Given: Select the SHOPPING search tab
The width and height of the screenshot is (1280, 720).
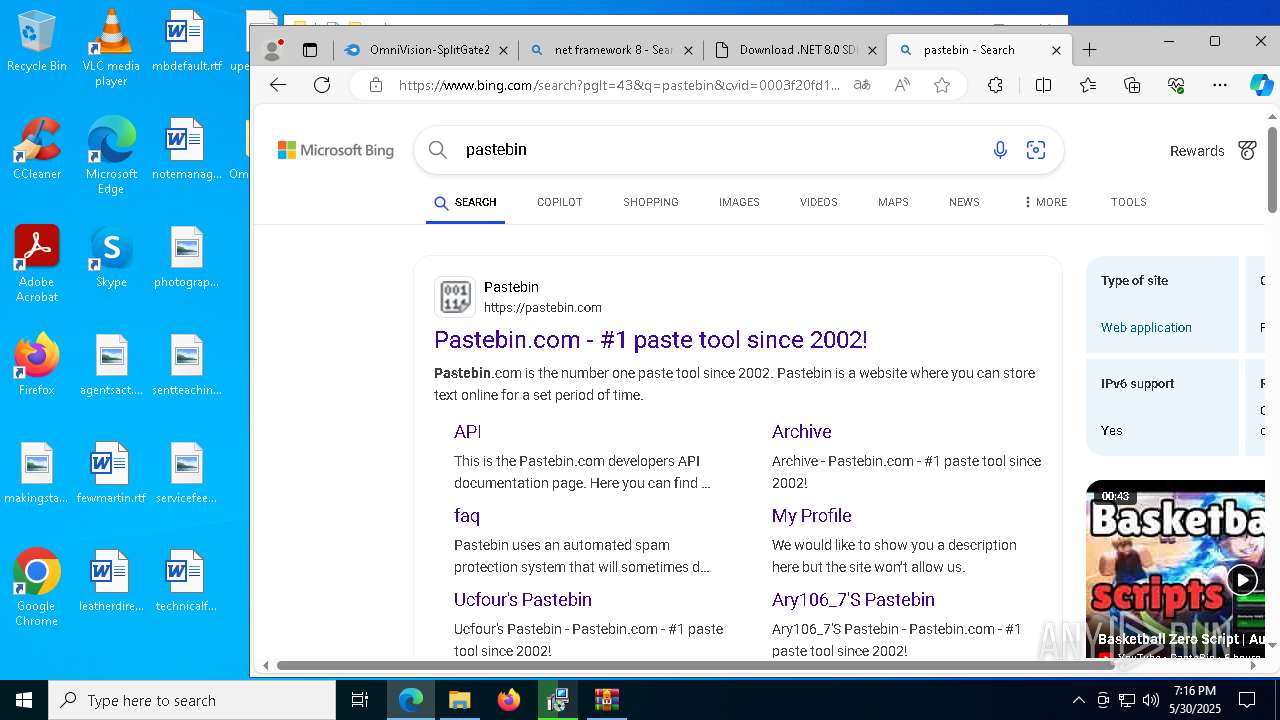Looking at the screenshot, I should [x=651, y=202].
